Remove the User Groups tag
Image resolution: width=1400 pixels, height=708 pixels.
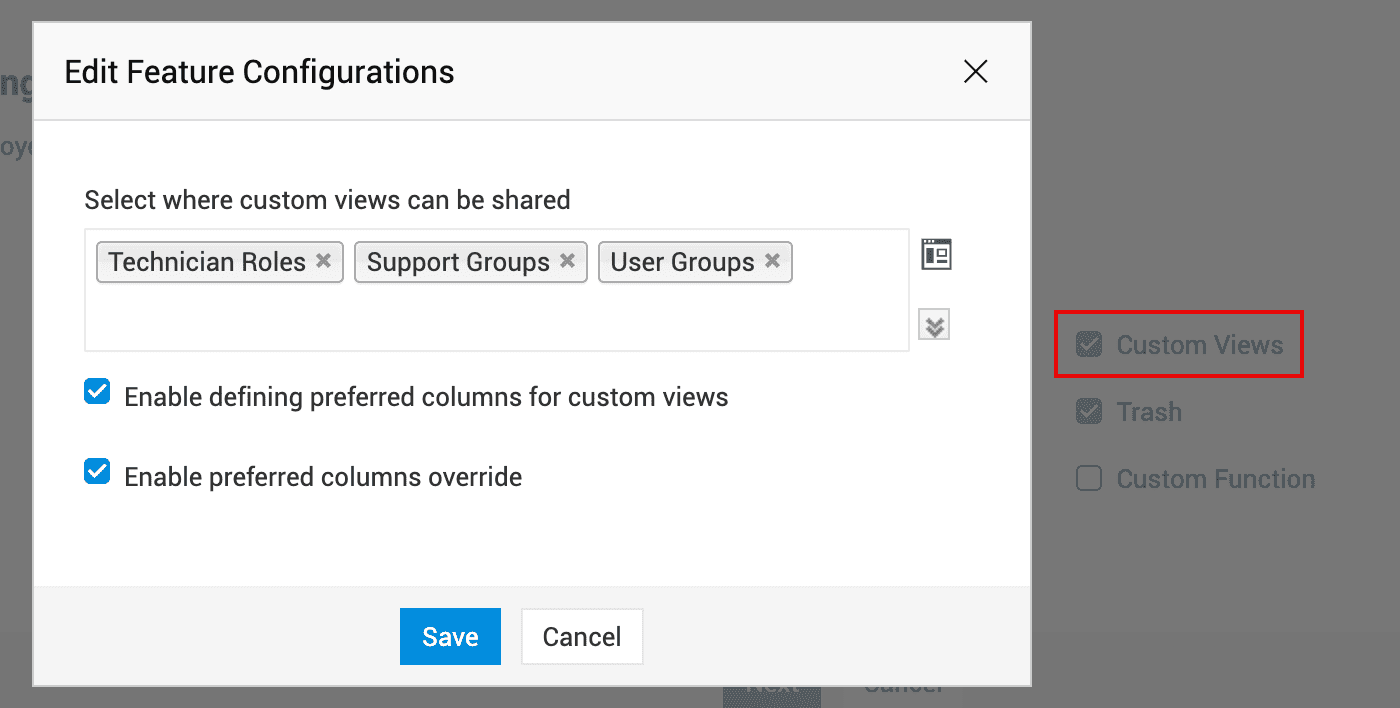pos(772,261)
